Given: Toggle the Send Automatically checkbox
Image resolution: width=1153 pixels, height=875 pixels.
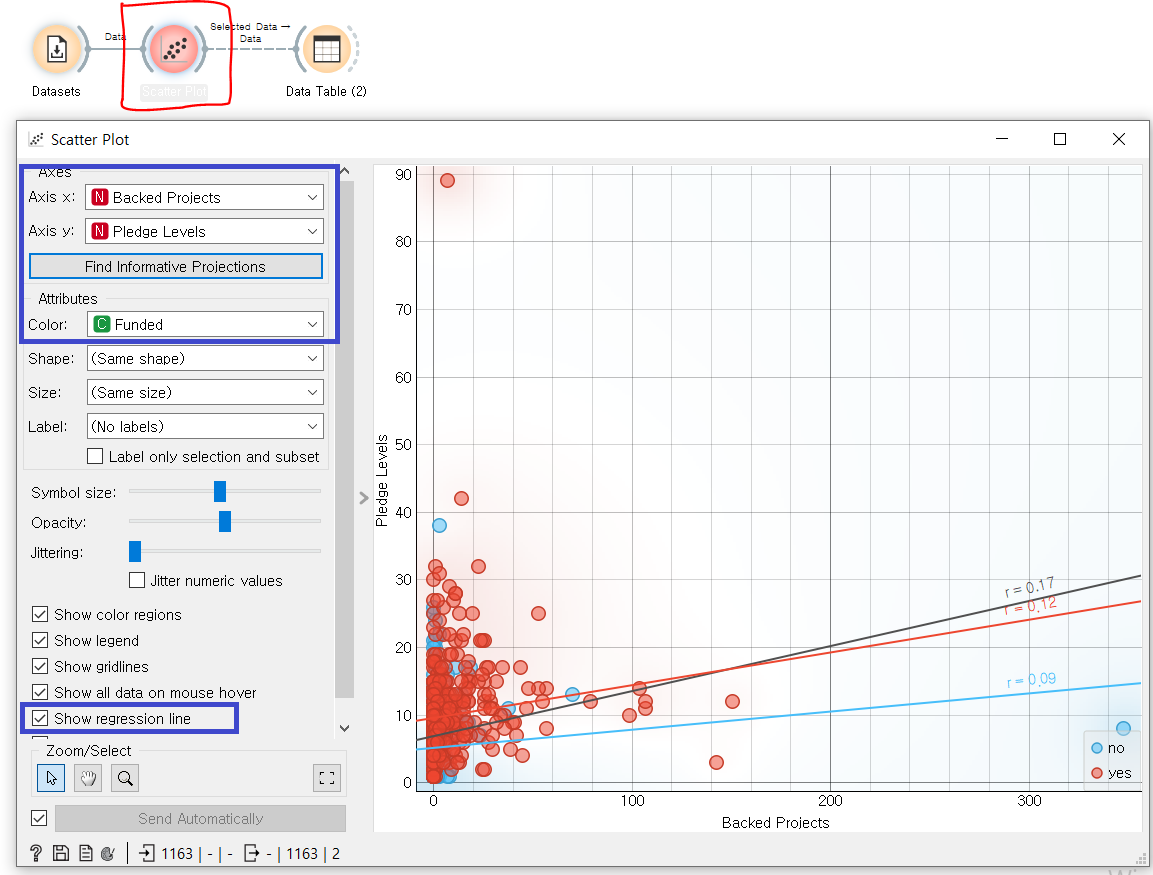Looking at the screenshot, I should point(39,818).
